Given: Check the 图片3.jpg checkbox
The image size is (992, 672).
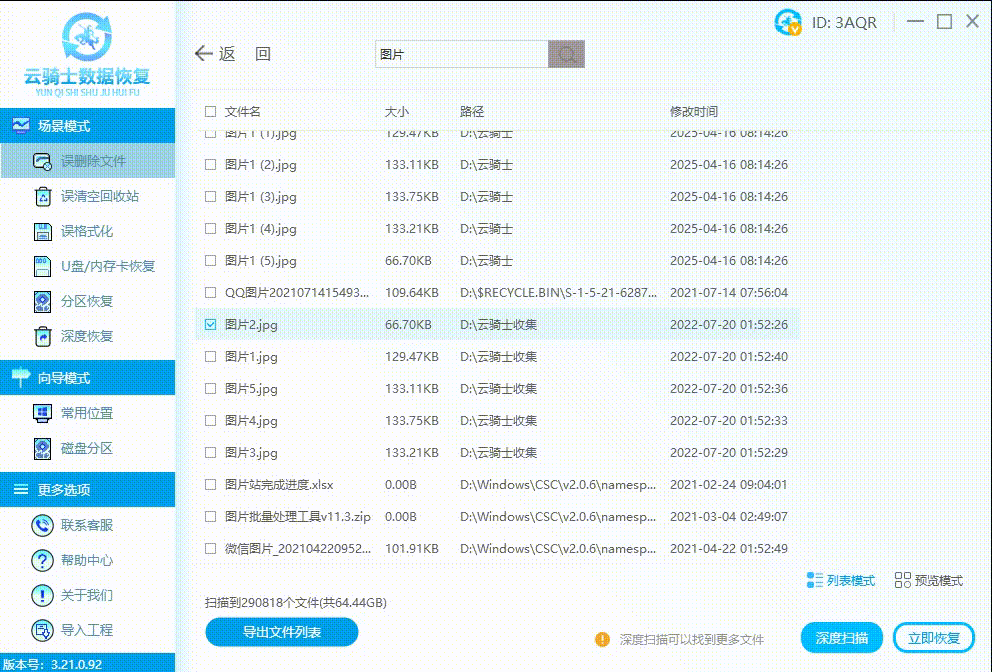Looking at the screenshot, I should (x=211, y=452).
